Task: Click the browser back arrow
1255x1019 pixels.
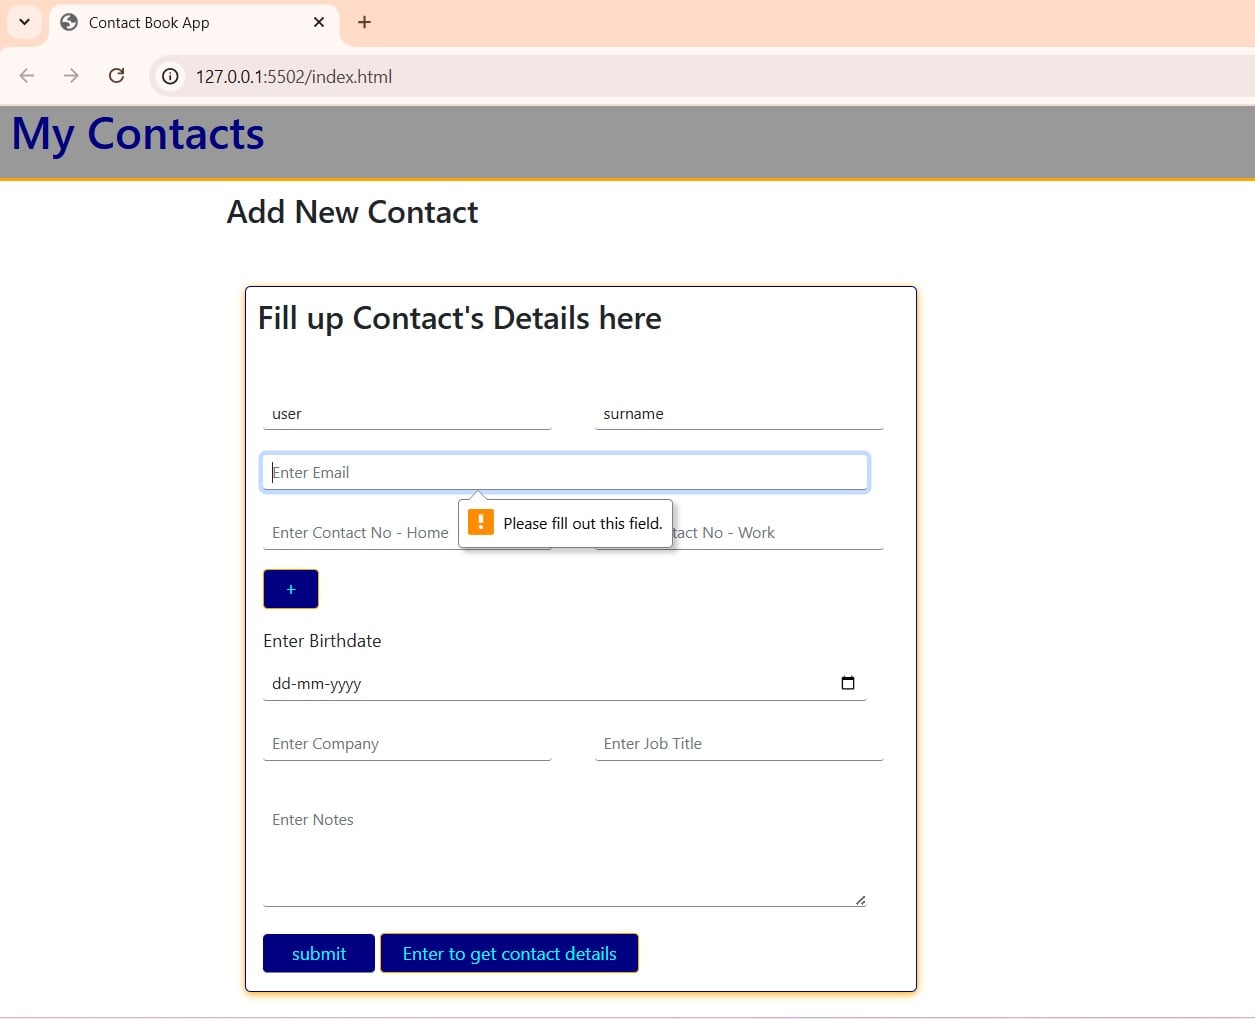Action: tap(27, 76)
